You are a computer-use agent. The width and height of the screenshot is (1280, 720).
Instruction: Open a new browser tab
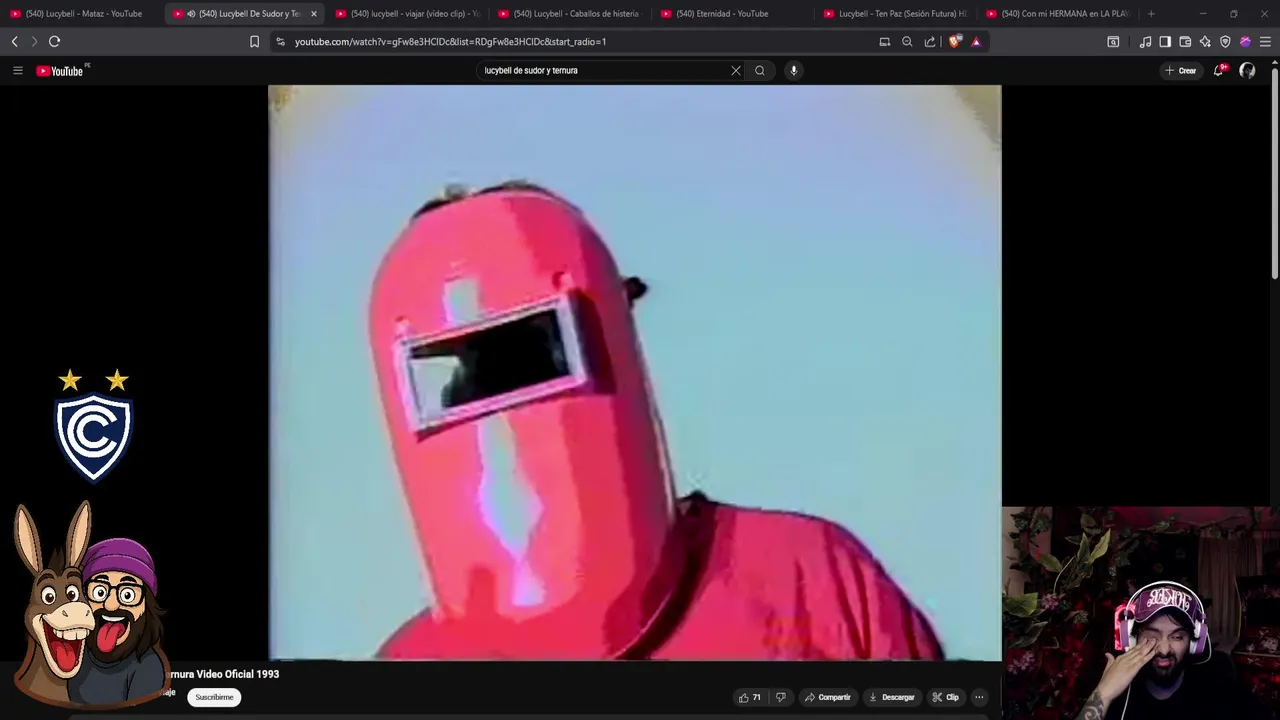pyautogui.click(x=1151, y=14)
